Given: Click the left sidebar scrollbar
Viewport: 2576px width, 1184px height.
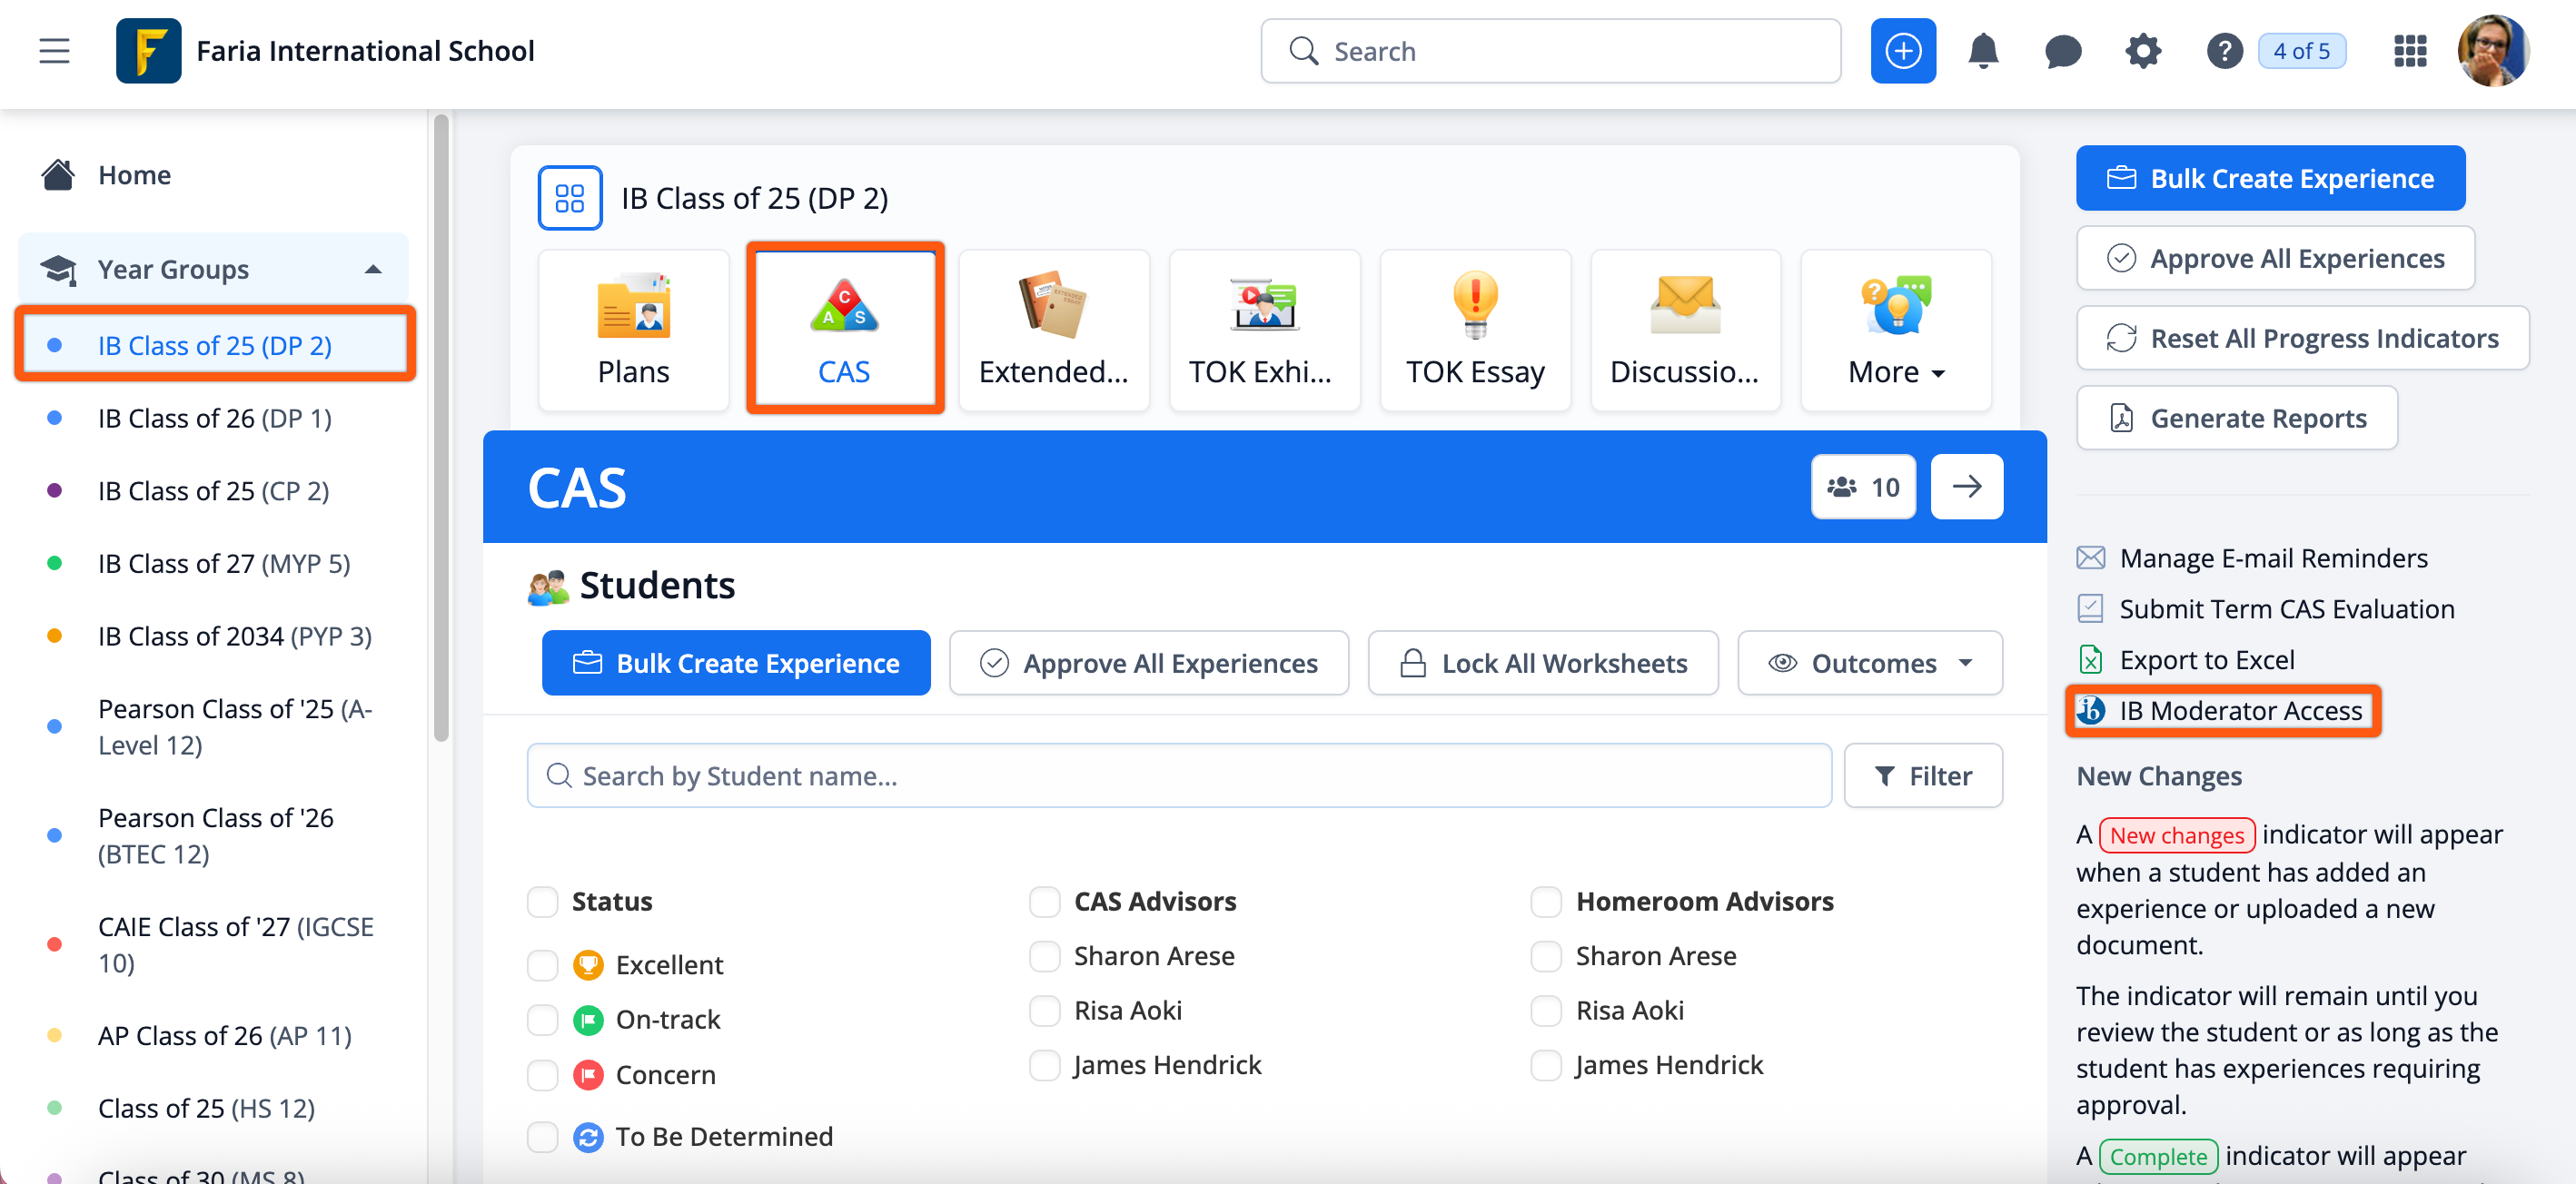Looking at the screenshot, I should 441,428.
